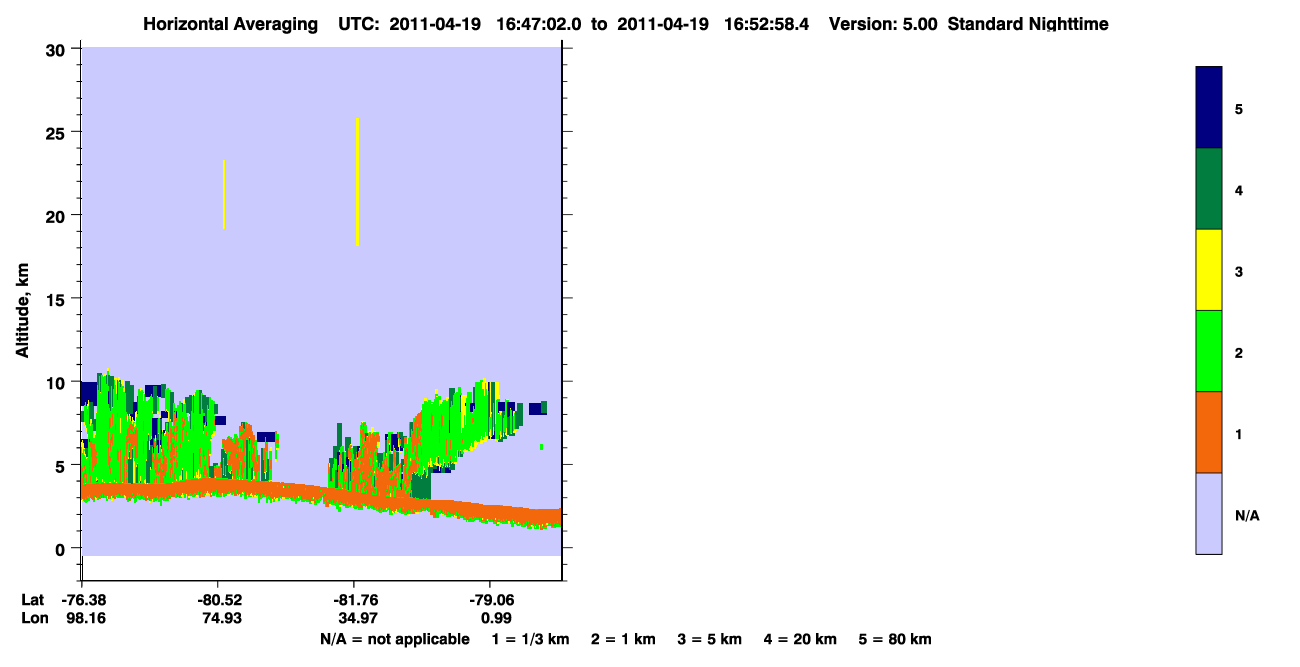Click the orange colorbar segment labeled 1
Image resolution: width=1300 pixels, height=667 pixels.
point(1209,432)
